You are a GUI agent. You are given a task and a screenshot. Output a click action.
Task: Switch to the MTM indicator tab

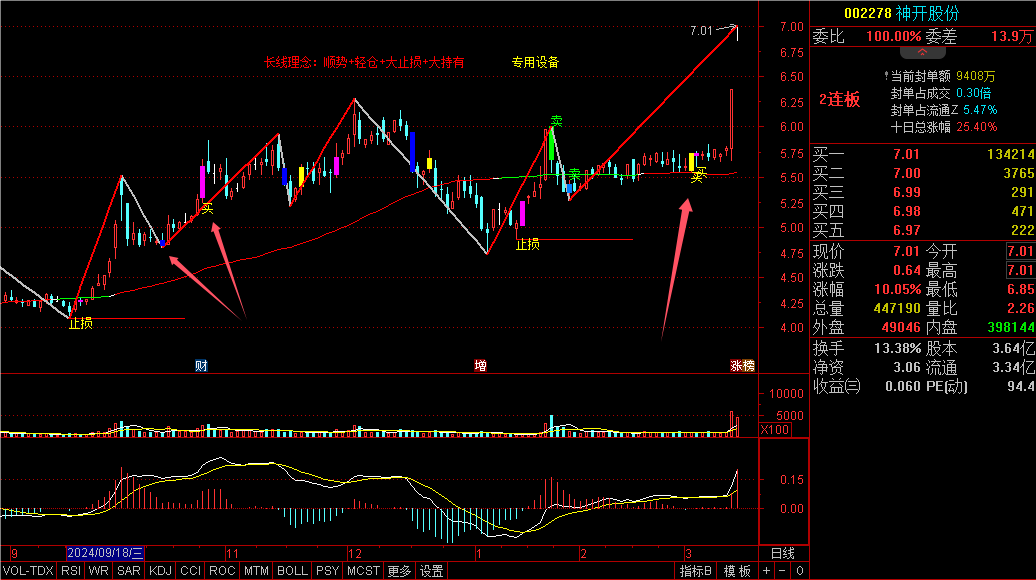[x=256, y=571]
